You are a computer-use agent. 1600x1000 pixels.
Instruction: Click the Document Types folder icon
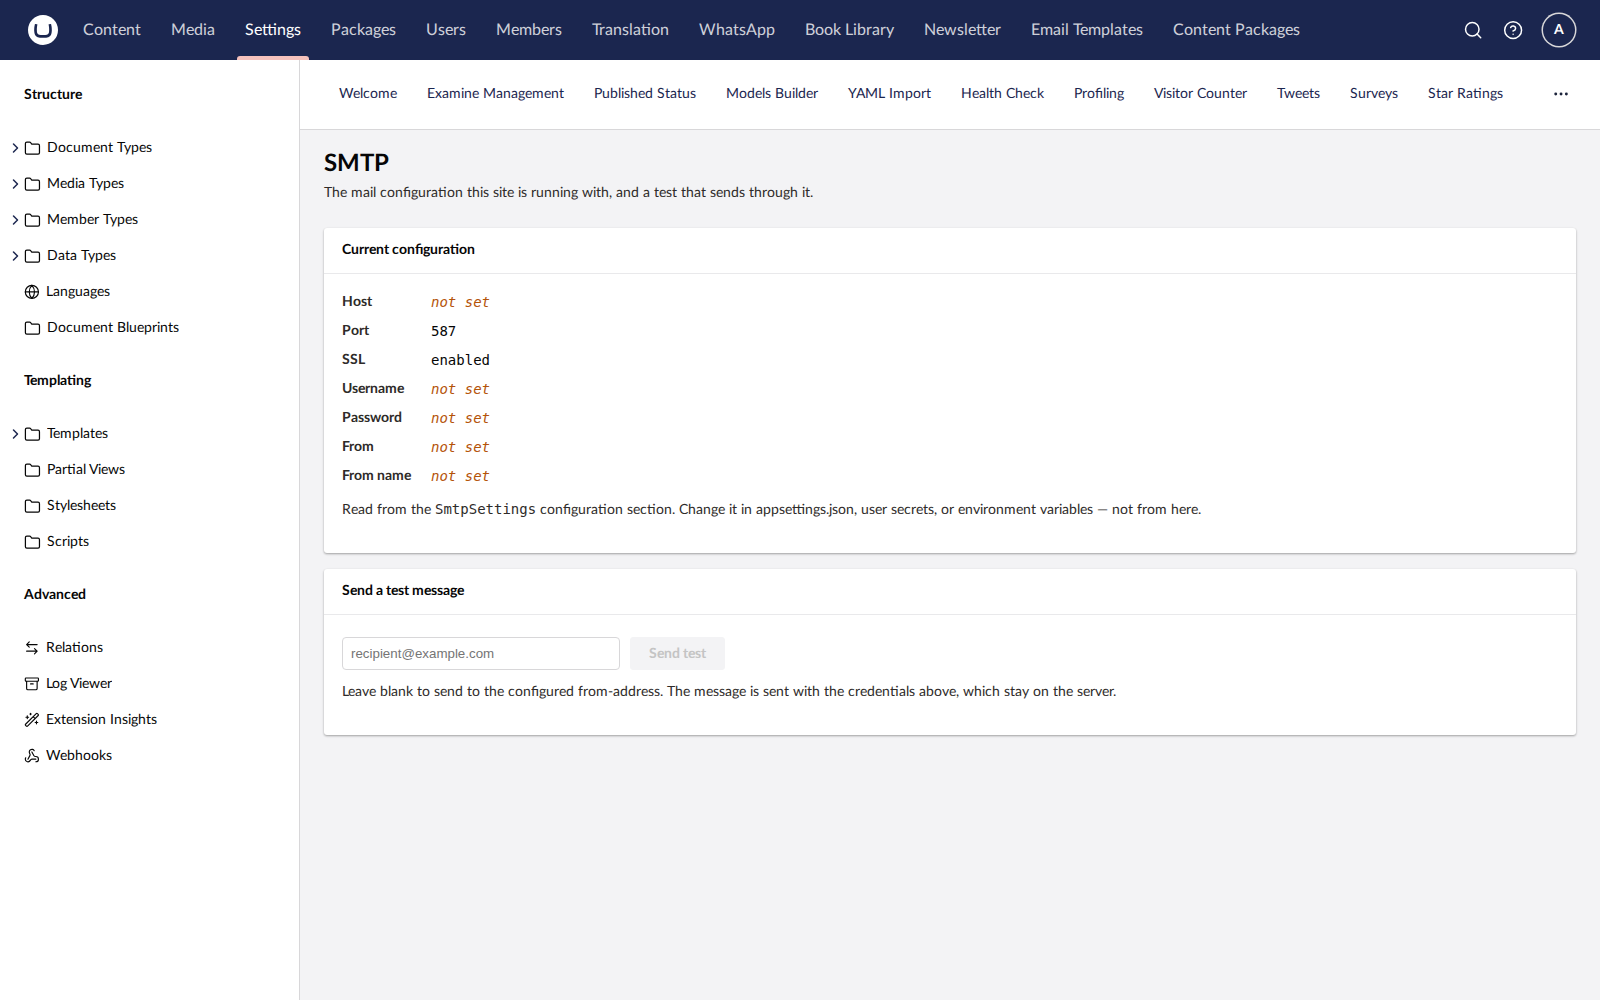33,148
